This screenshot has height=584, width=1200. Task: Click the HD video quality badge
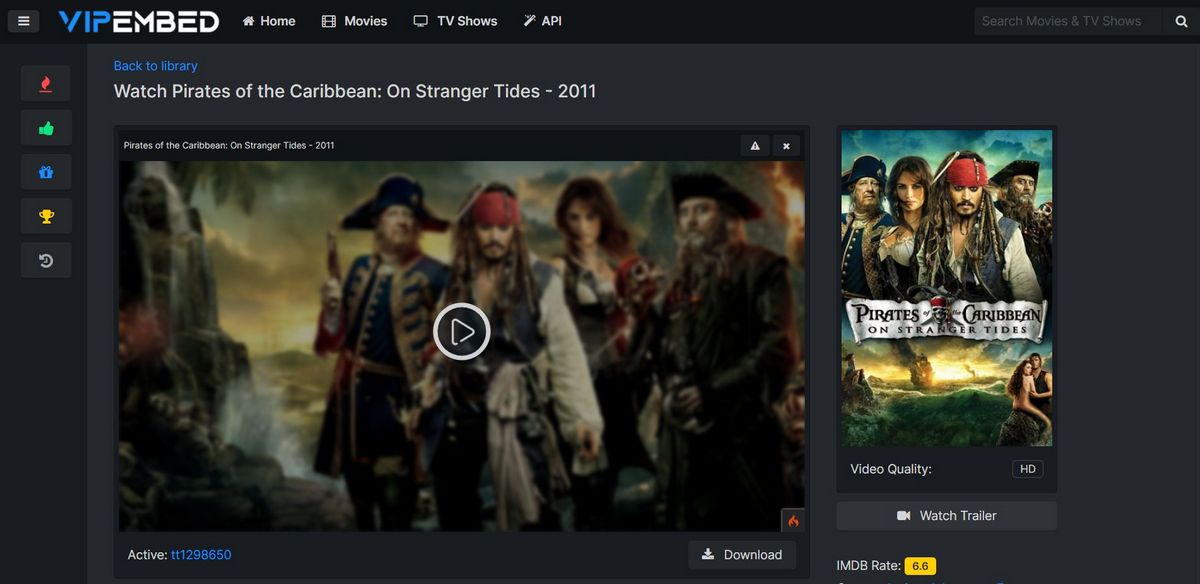click(x=1027, y=469)
